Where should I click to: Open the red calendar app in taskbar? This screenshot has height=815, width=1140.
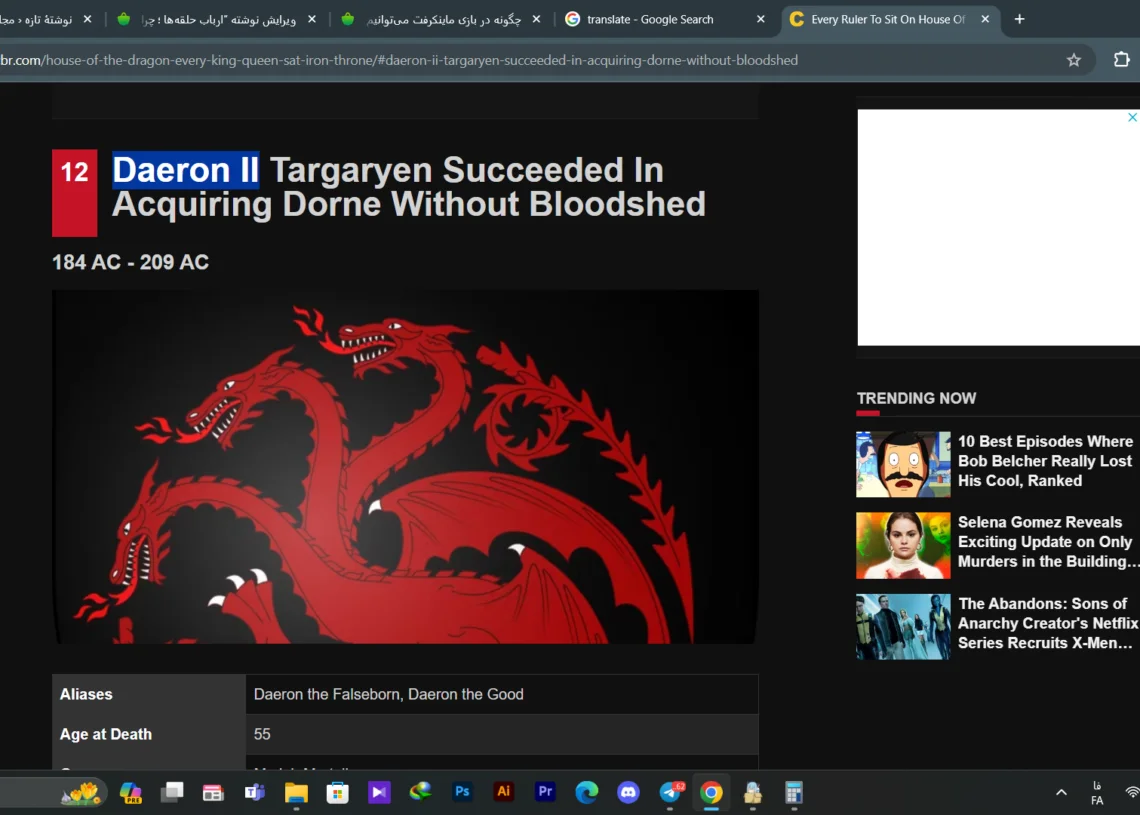click(x=213, y=792)
